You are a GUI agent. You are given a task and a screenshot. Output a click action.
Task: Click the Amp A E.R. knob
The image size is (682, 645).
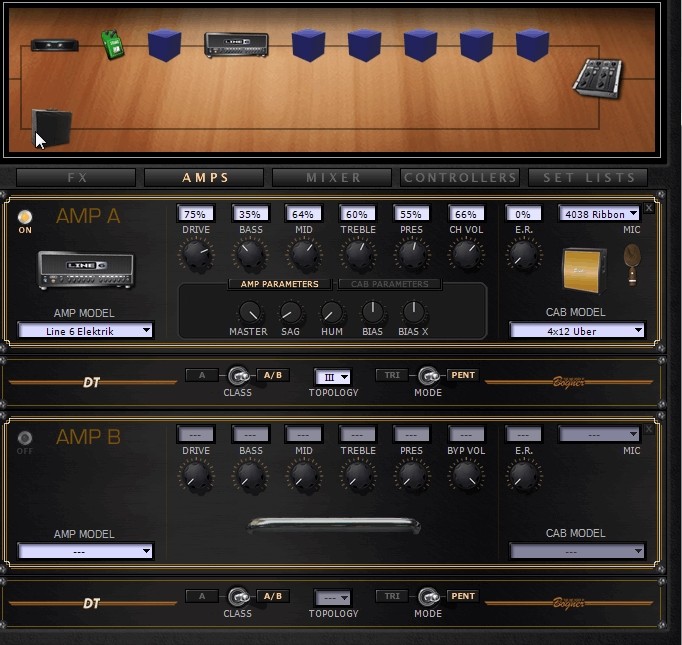[x=524, y=255]
